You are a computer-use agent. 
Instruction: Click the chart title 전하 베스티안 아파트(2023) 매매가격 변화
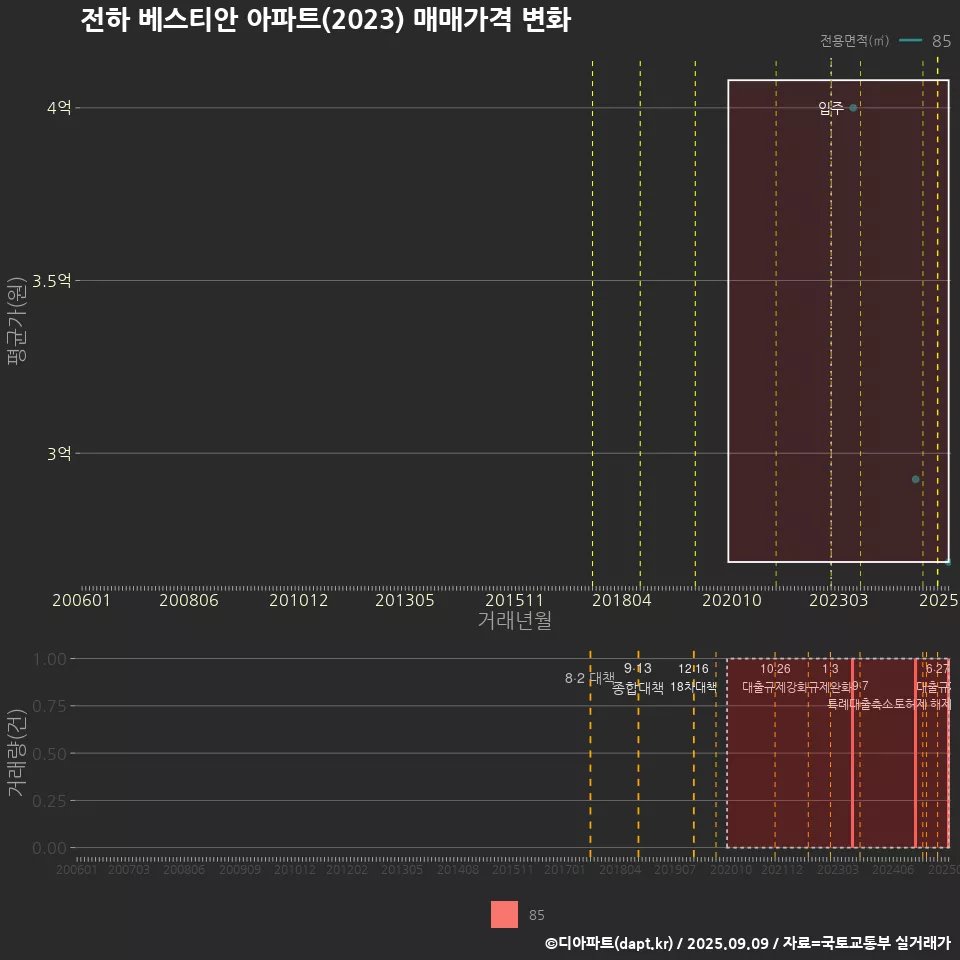point(325,20)
